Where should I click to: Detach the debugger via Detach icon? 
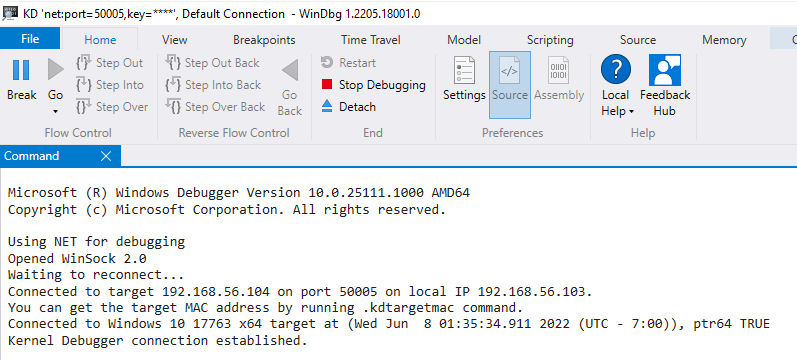click(x=327, y=107)
